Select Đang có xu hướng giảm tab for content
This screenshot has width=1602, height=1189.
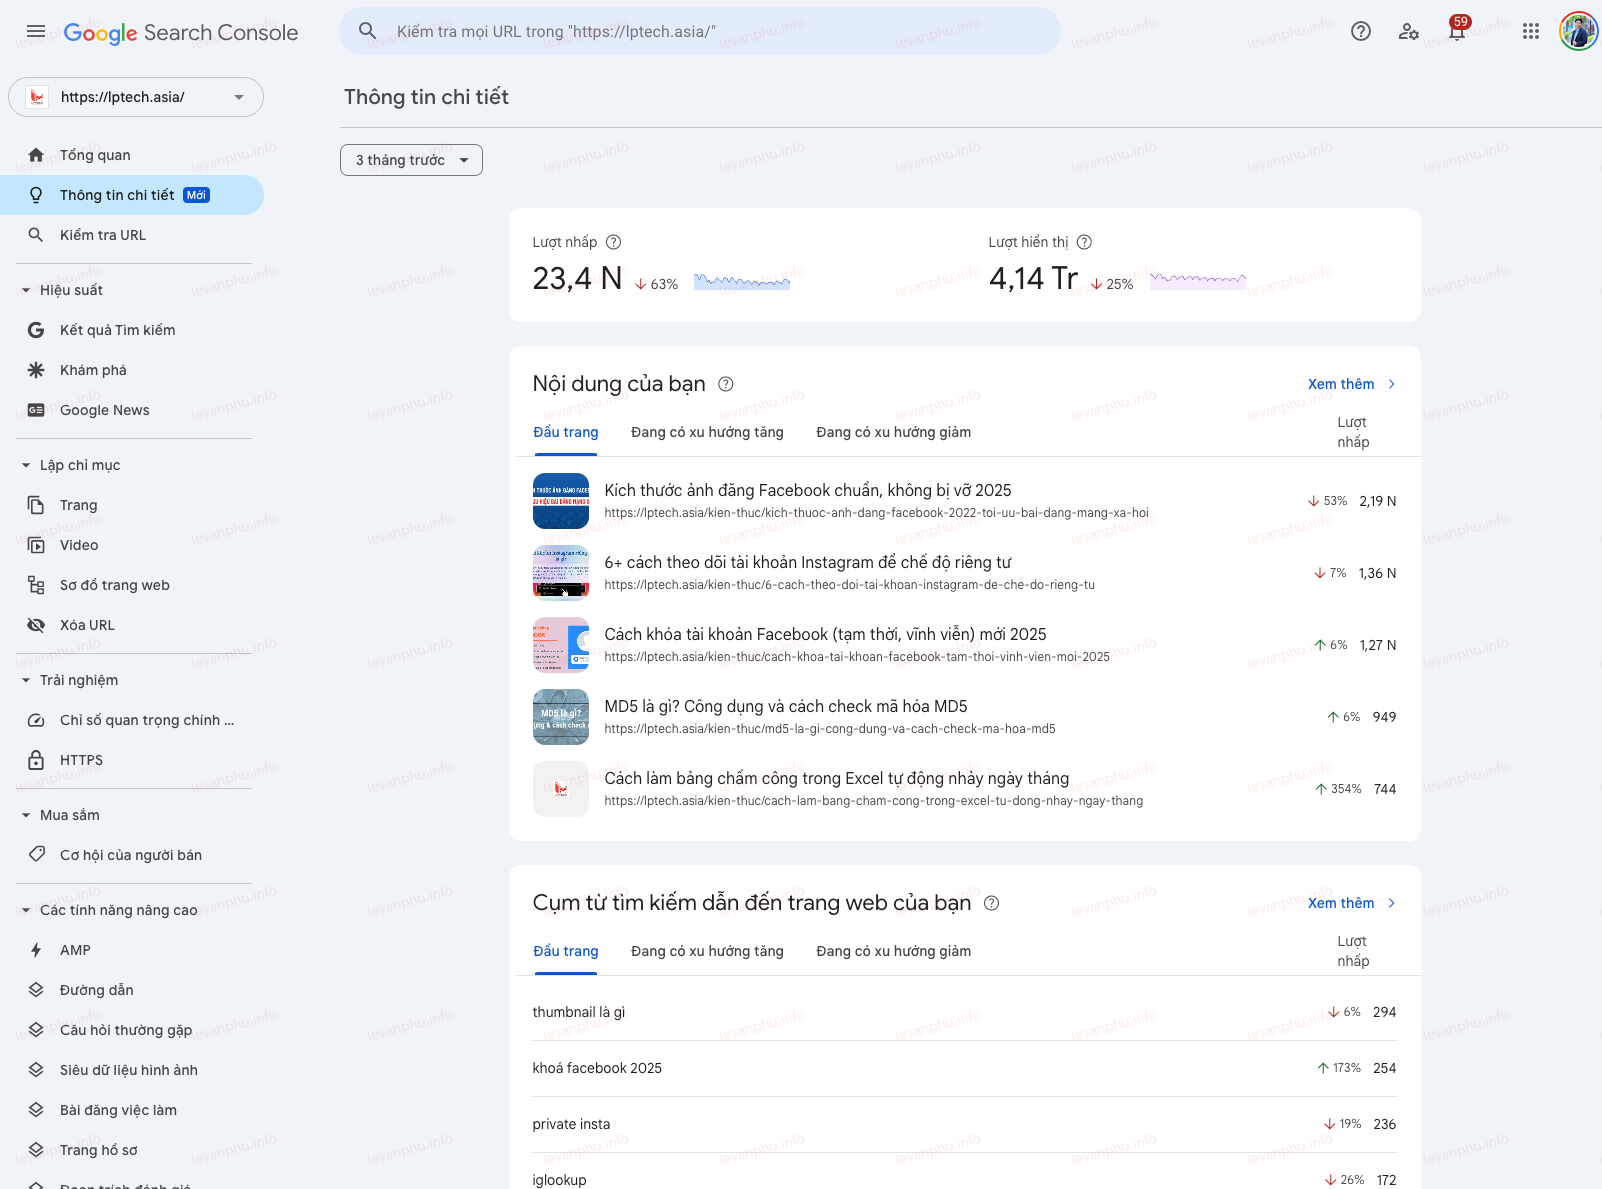(x=893, y=432)
